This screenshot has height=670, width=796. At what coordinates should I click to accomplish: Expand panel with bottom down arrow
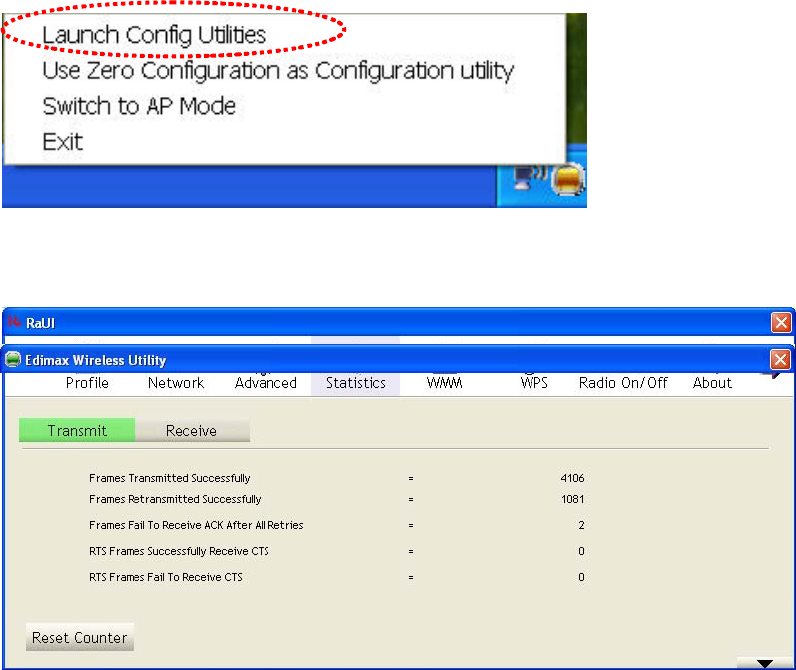coord(764,663)
